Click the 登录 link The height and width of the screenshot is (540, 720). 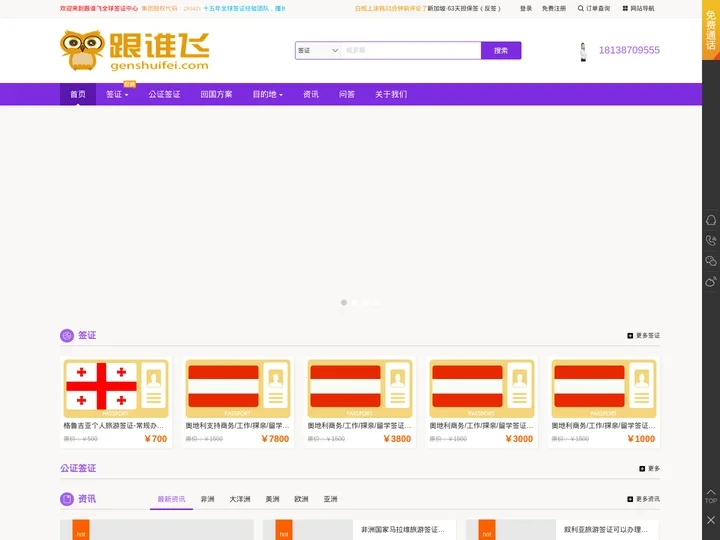coord(526,8)
